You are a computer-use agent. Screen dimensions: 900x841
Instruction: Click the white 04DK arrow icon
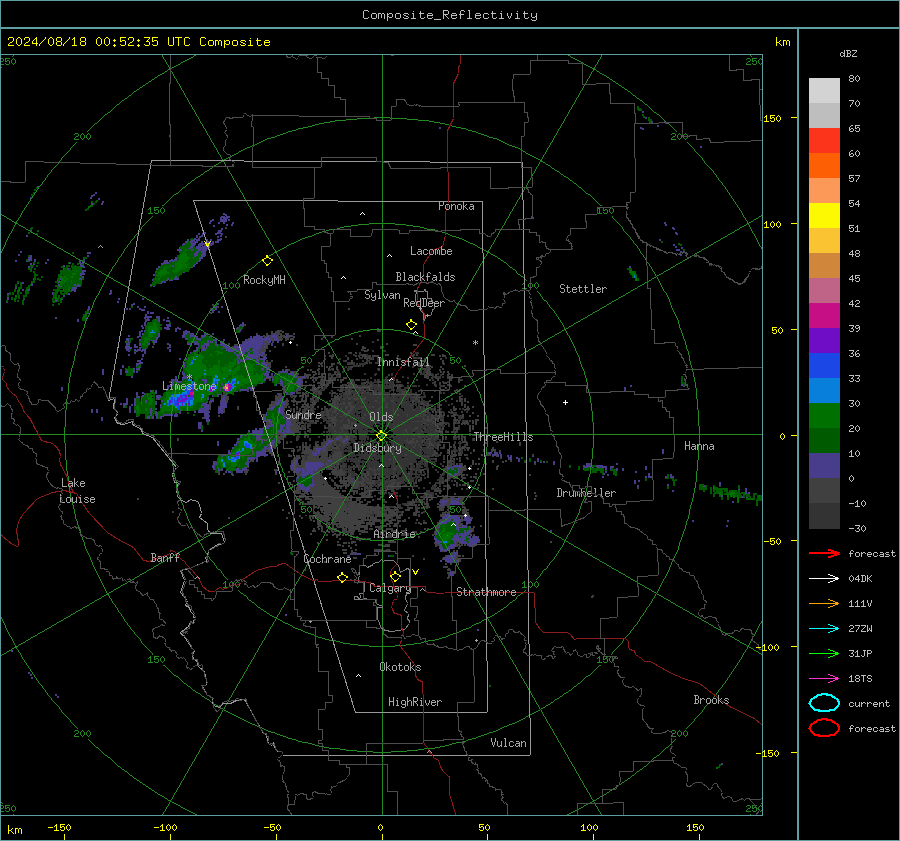(x=824, y=578)
